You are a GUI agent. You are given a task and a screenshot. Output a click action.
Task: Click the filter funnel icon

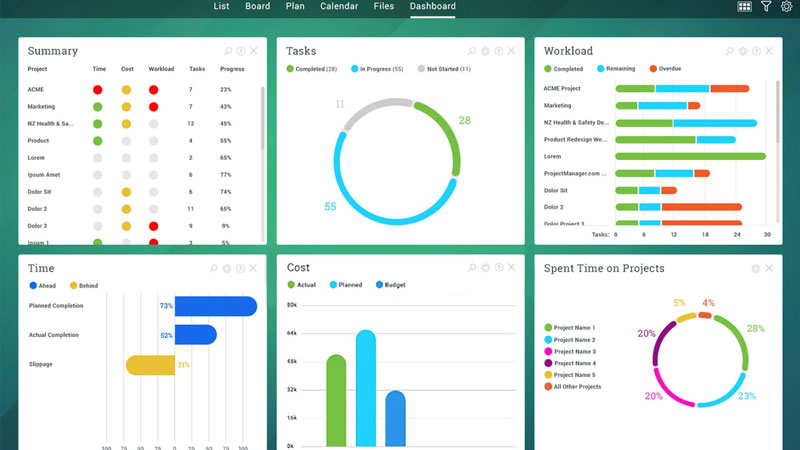(766, 6)
